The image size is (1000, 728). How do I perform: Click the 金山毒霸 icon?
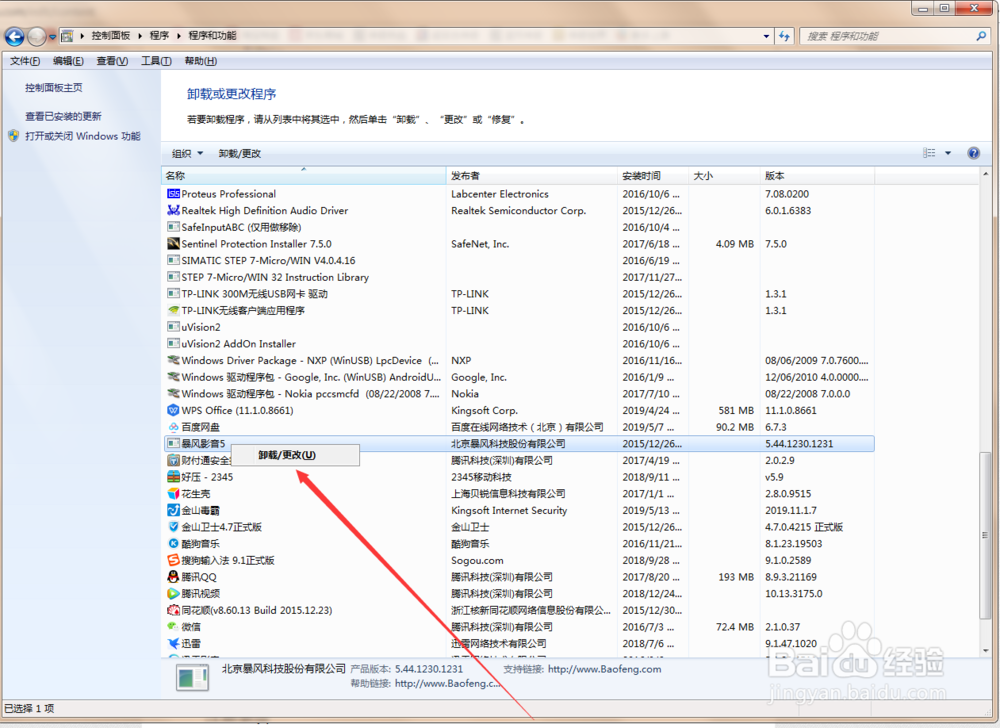[x=173, y=510]
